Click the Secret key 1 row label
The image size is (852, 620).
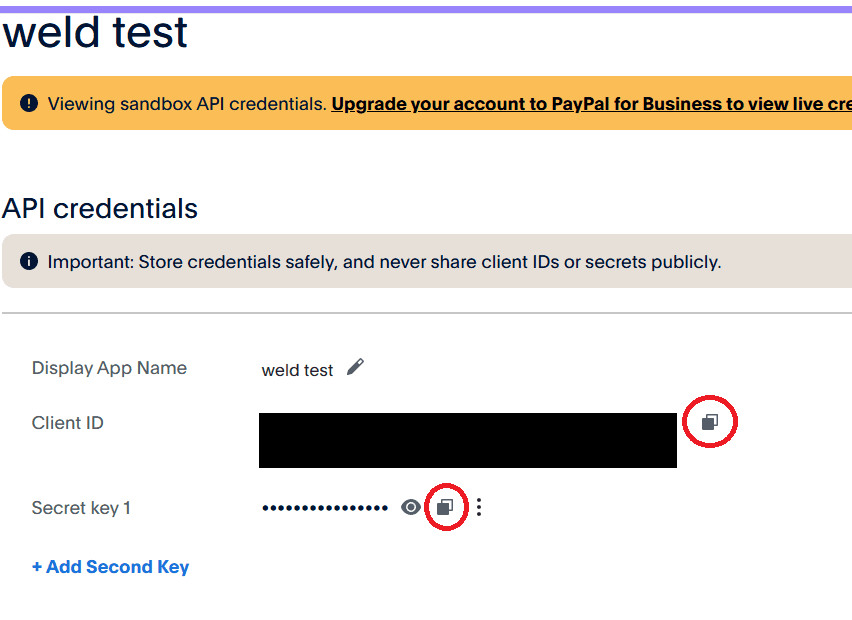point(81,507)
